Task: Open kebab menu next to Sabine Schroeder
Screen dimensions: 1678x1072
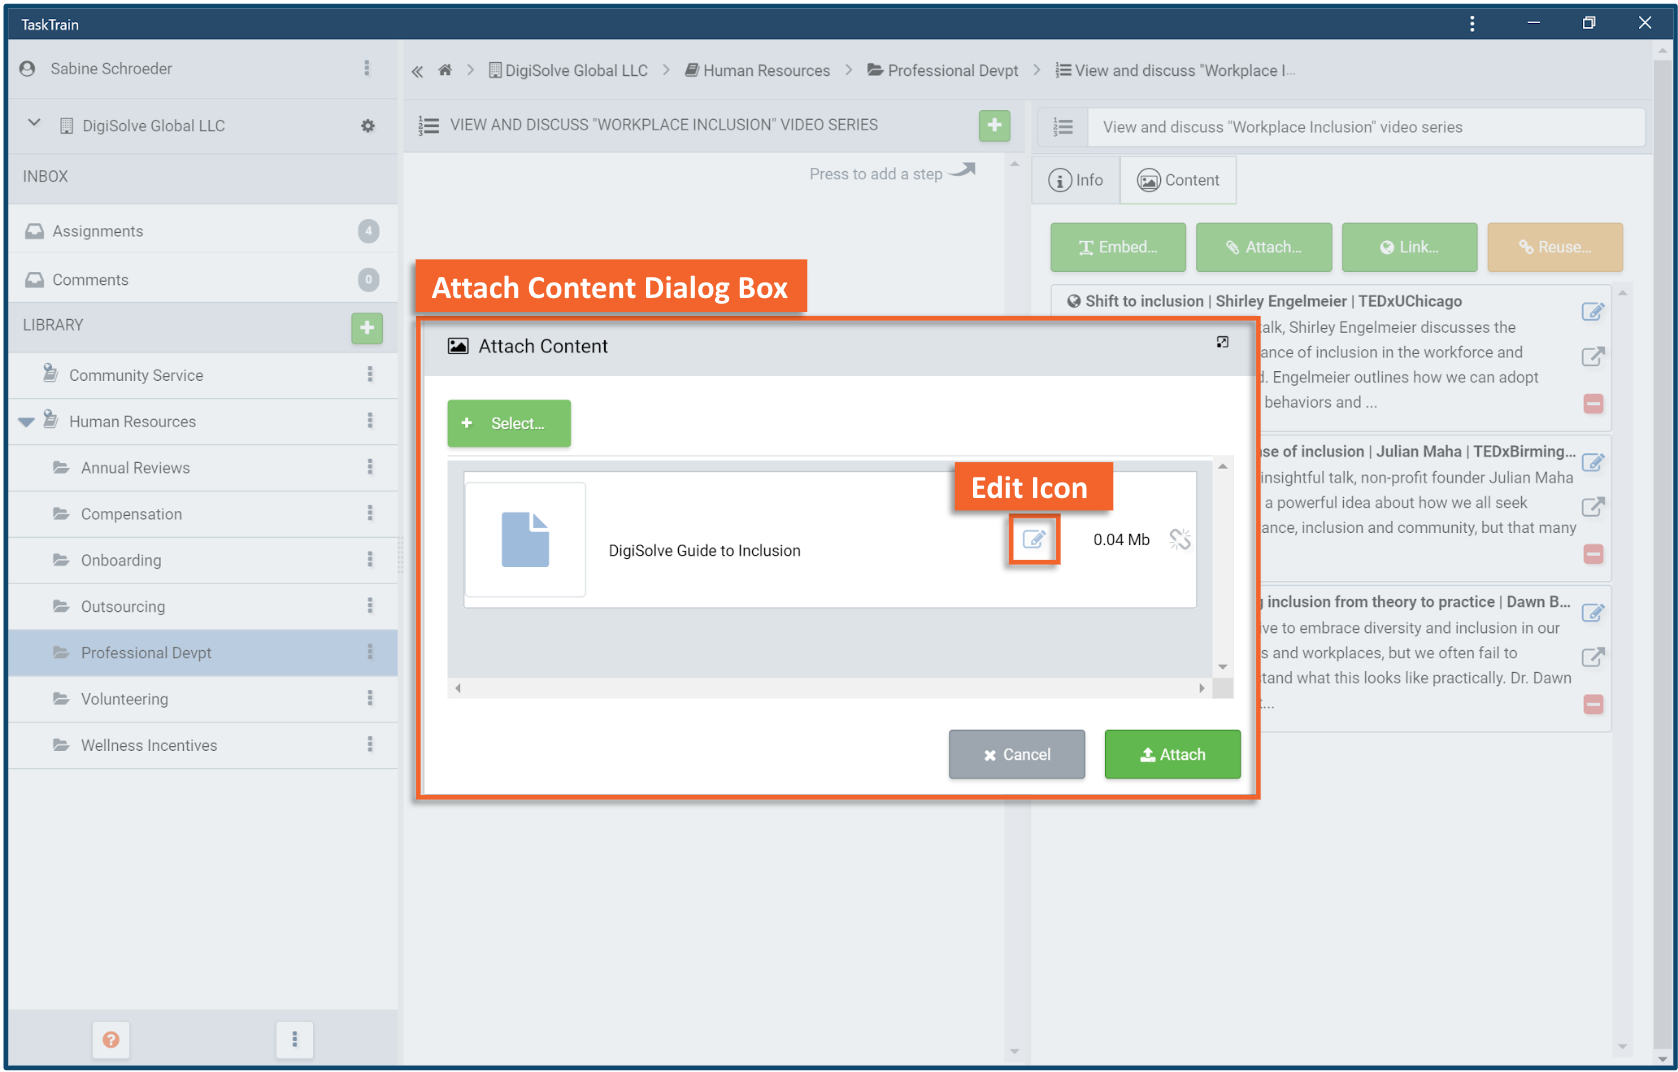Action: point(367,68)
